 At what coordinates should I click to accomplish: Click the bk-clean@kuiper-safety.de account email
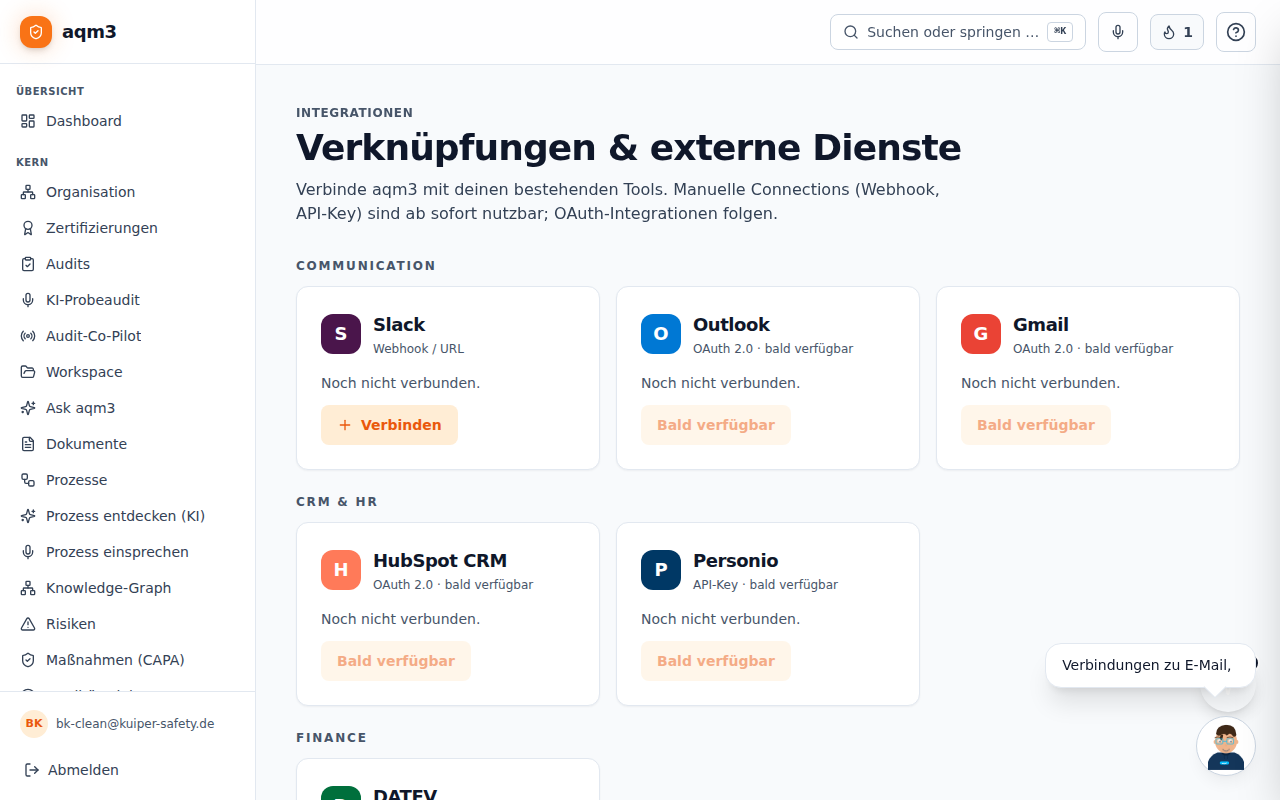click(135, 723)
